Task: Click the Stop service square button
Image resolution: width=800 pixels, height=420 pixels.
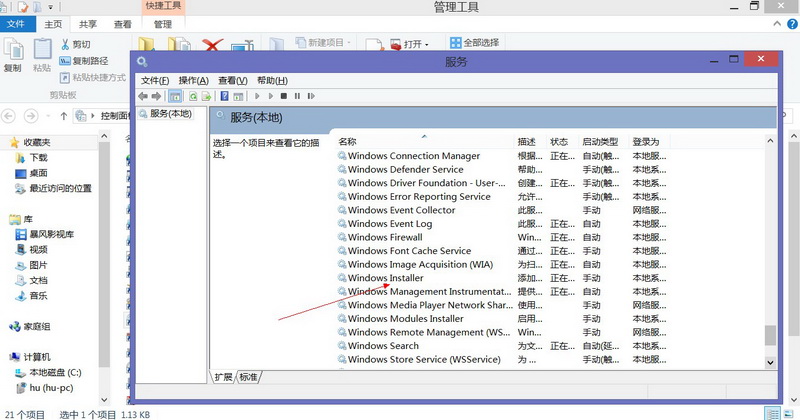Action: (284, 96)
